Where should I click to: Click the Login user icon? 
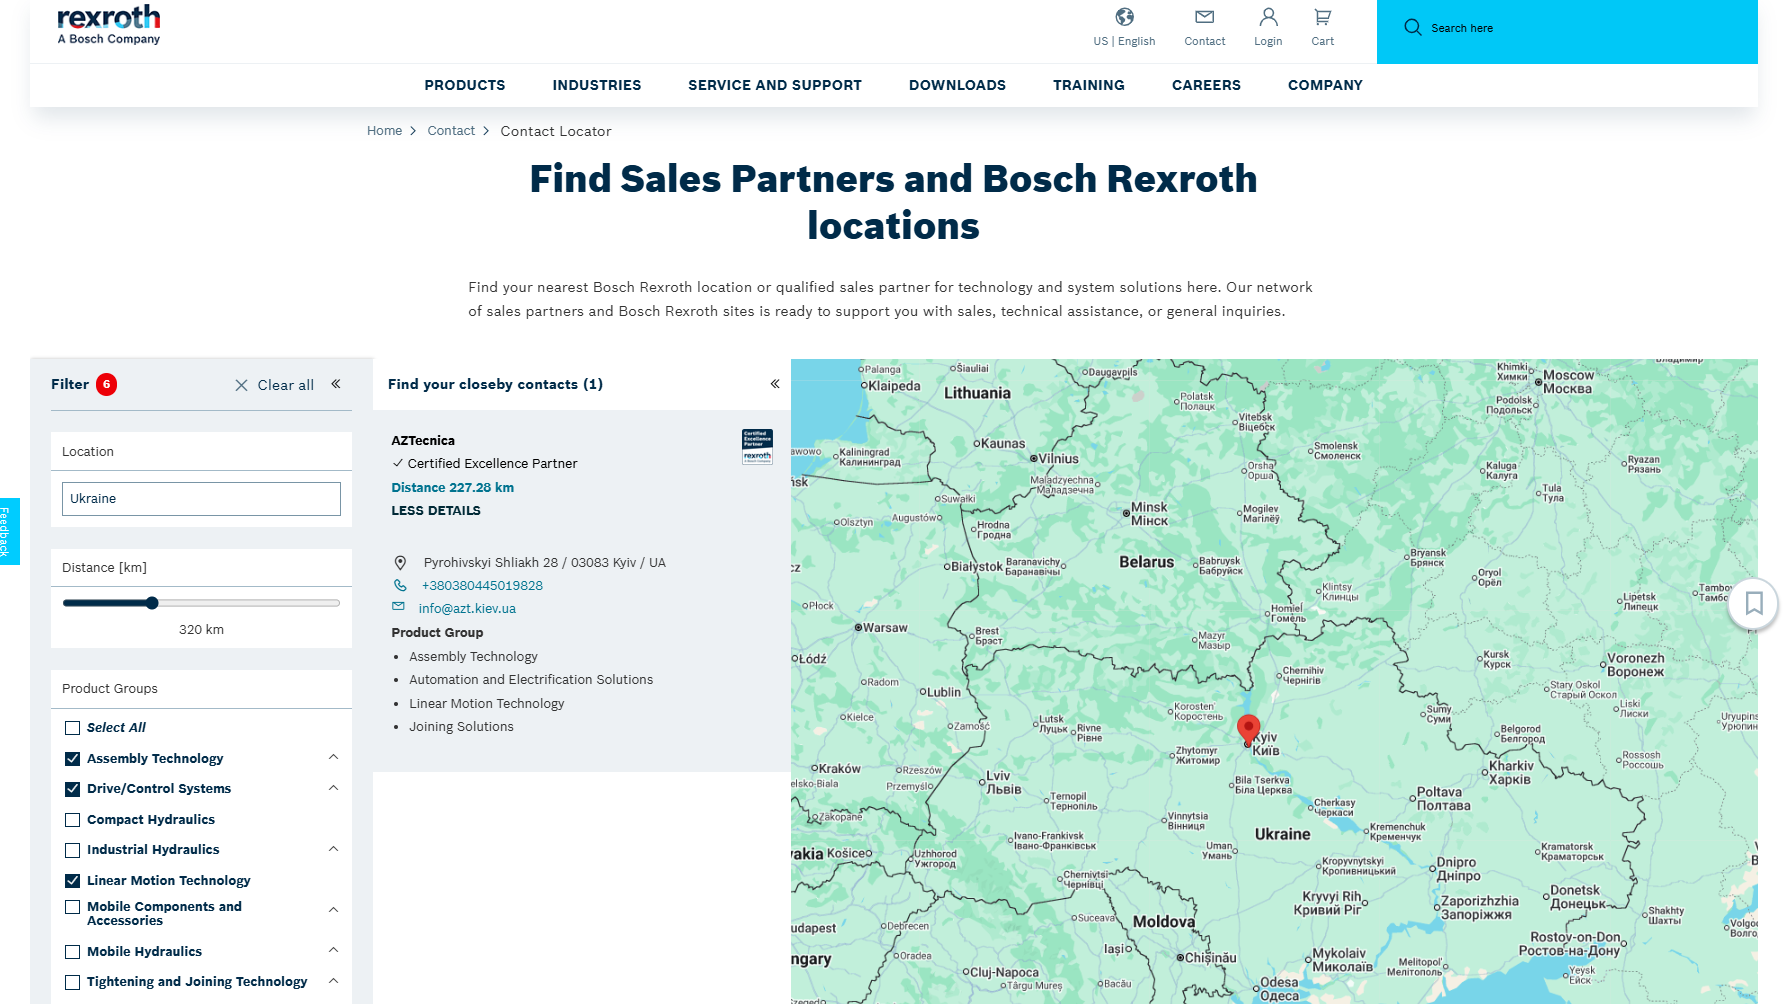click(x=1268, y=17)
